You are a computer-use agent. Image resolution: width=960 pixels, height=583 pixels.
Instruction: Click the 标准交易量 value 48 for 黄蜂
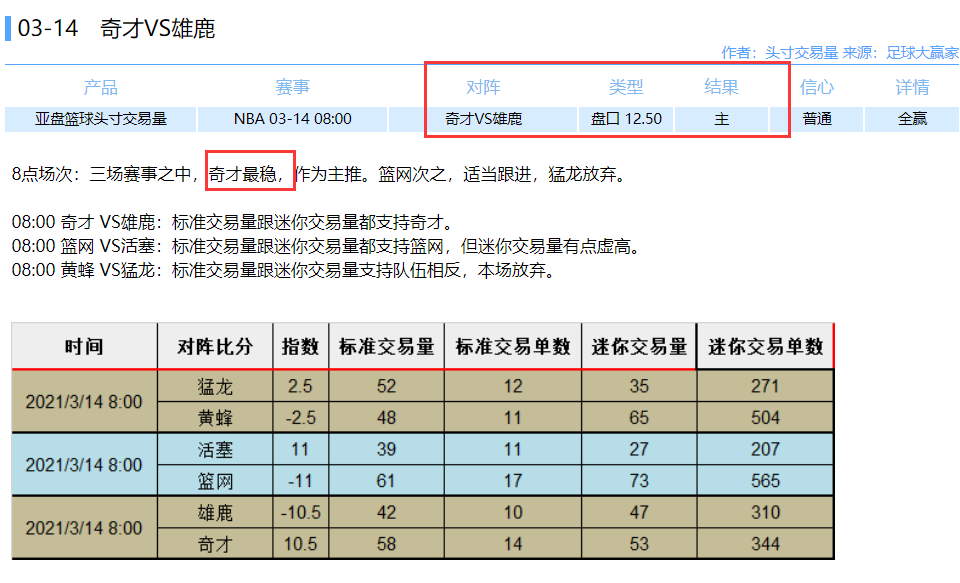pyautogui.click(x=386, y=418)
